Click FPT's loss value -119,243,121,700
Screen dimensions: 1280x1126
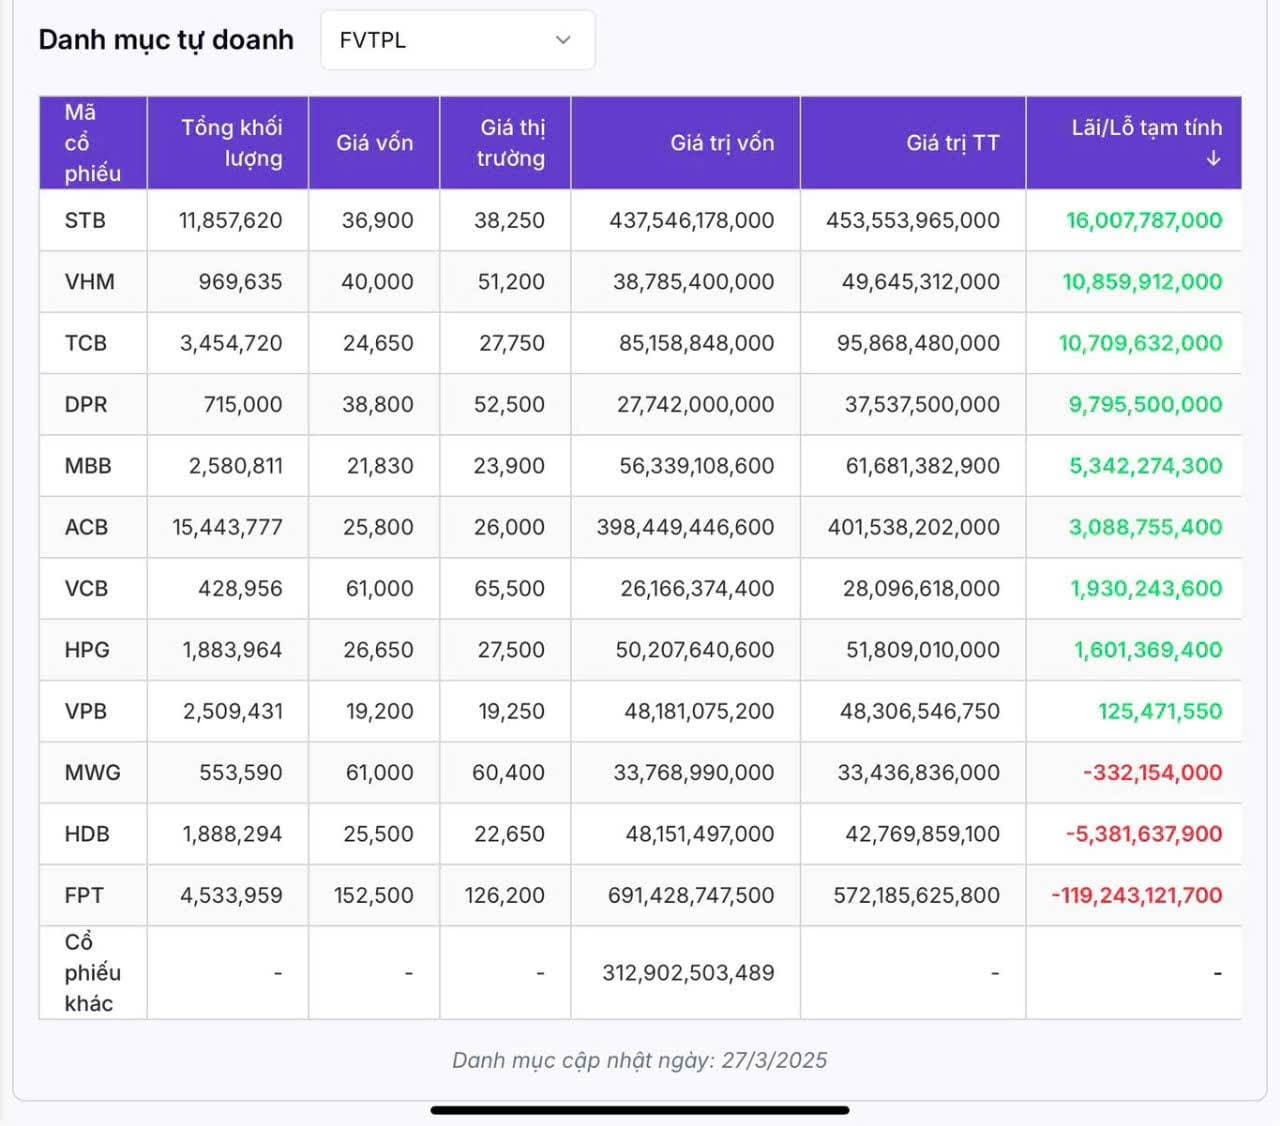tap(1136, 896)
